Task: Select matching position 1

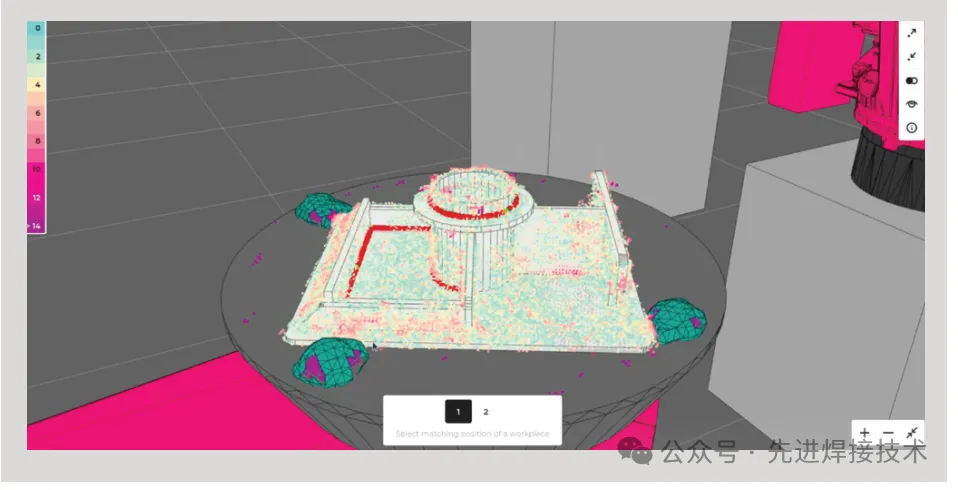Action: pyautogui.click(x=458, y=411)
